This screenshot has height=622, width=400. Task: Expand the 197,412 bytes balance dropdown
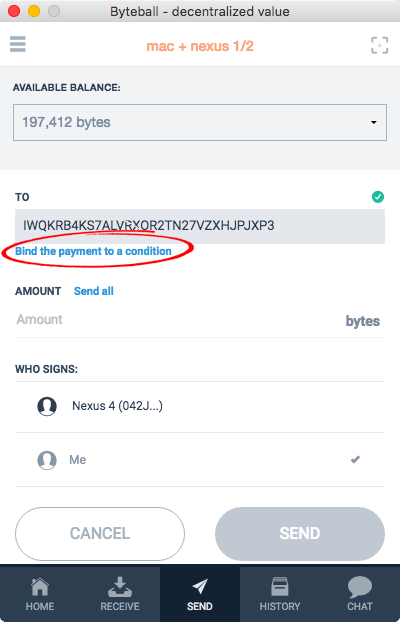coord(200,122)
